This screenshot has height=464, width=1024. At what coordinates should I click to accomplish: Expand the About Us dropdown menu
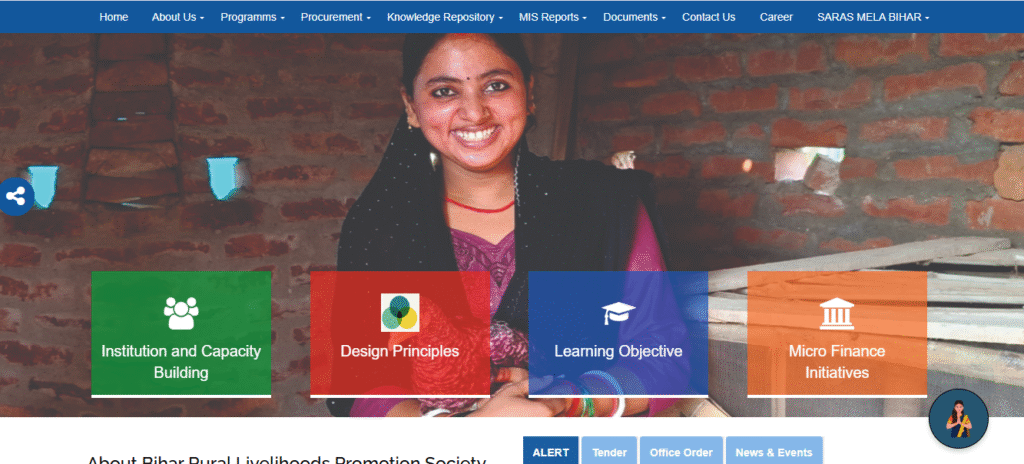click(x=178, y=18)
